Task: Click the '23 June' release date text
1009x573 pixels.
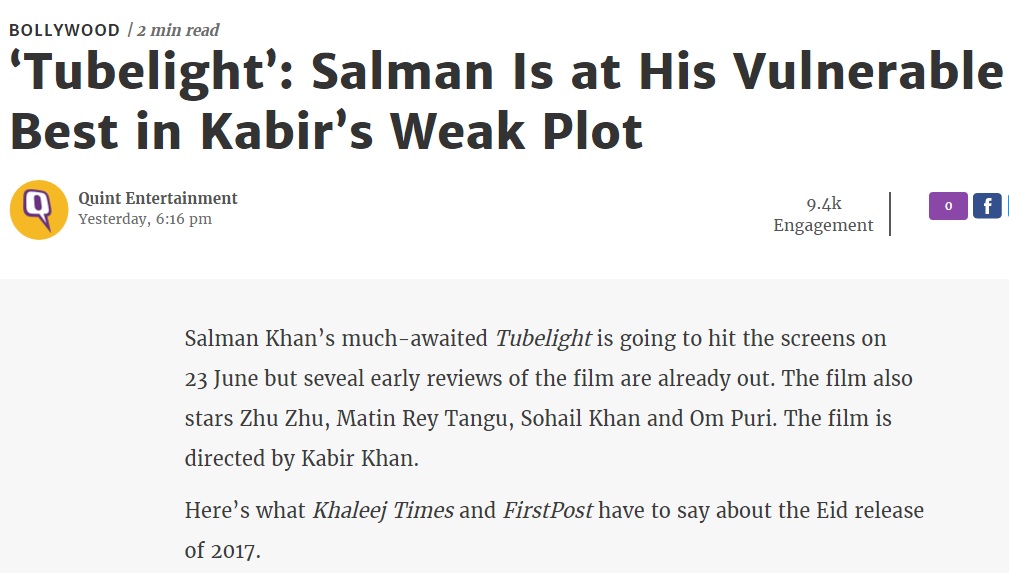Action: point(221,379)
